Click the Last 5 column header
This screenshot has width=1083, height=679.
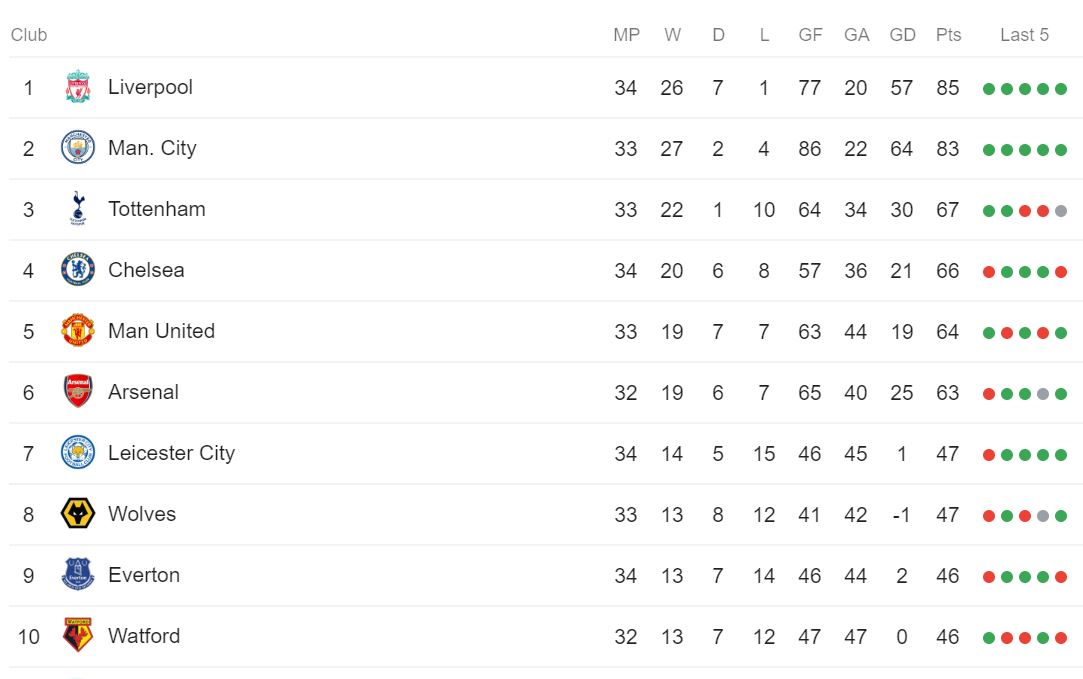(x=1024, y=35)
